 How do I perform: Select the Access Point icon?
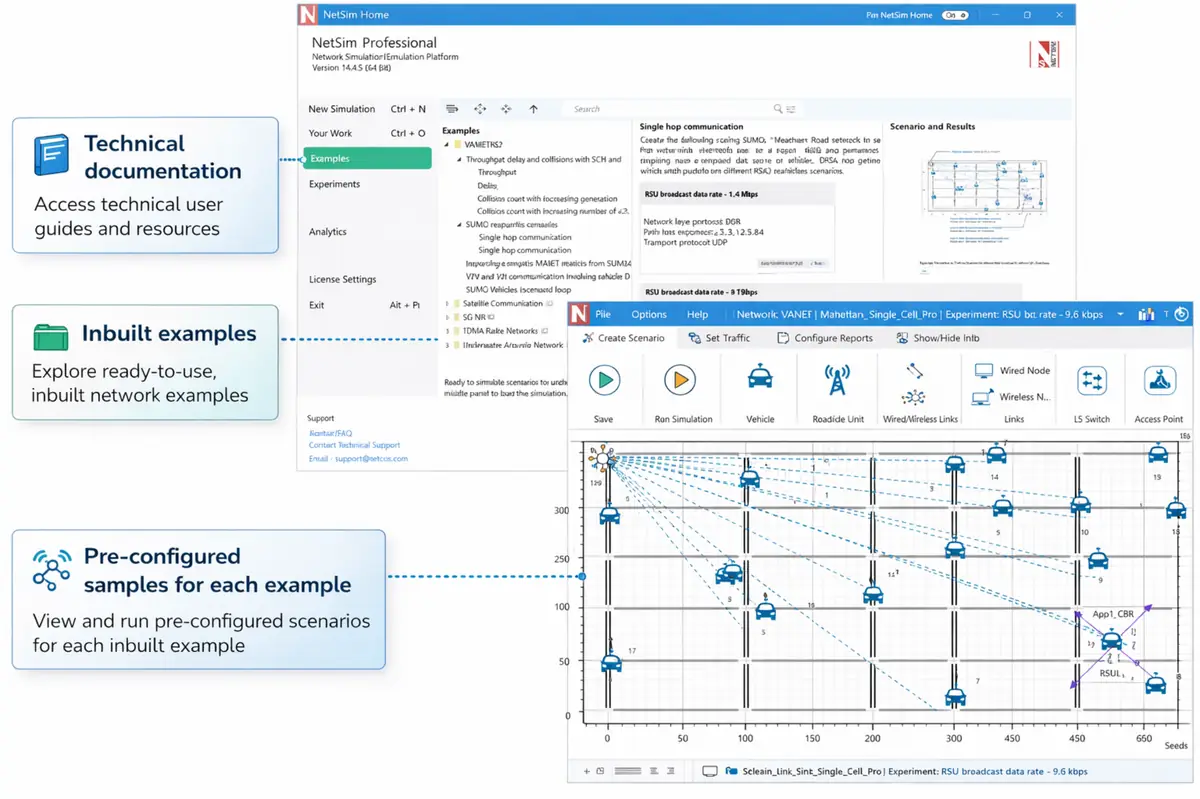tap(1159, 381)
